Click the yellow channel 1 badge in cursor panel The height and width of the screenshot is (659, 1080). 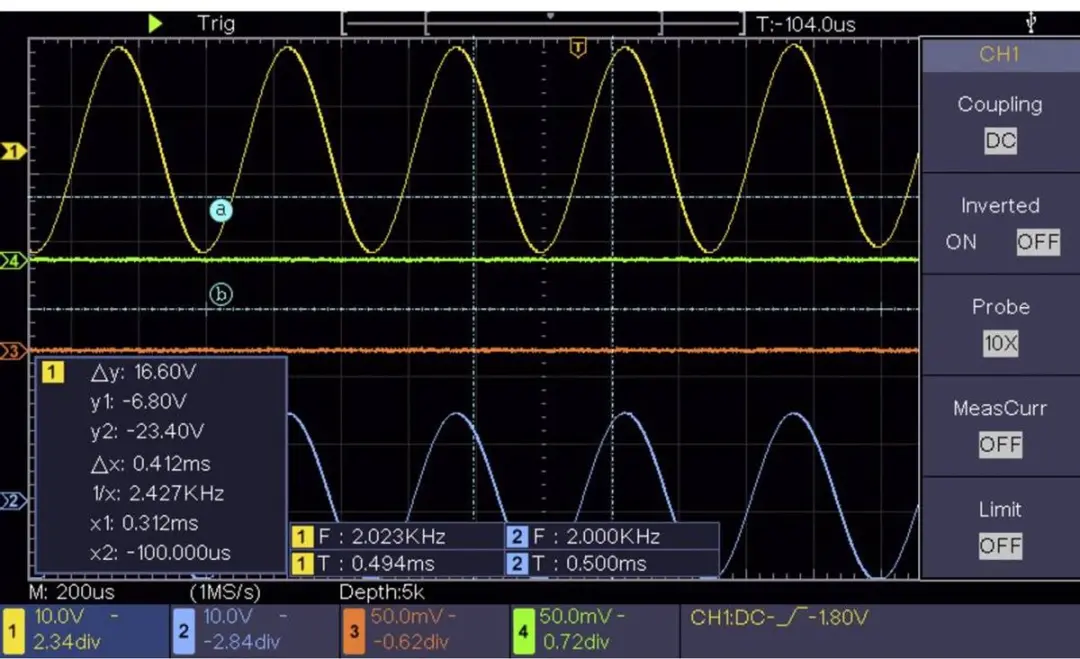(53, 373)
